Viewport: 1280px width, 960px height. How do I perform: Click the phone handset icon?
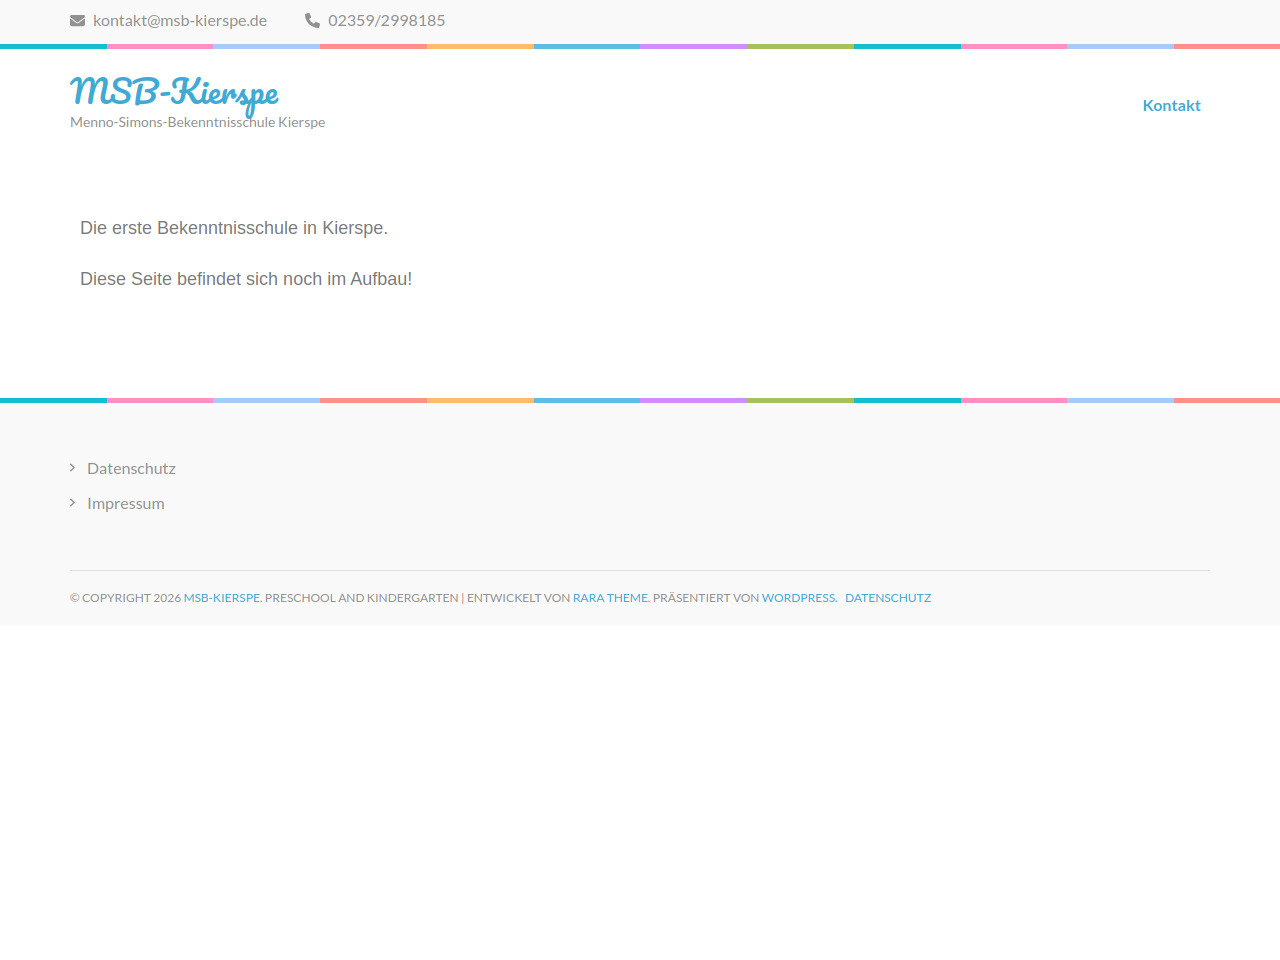click(312, 20)
